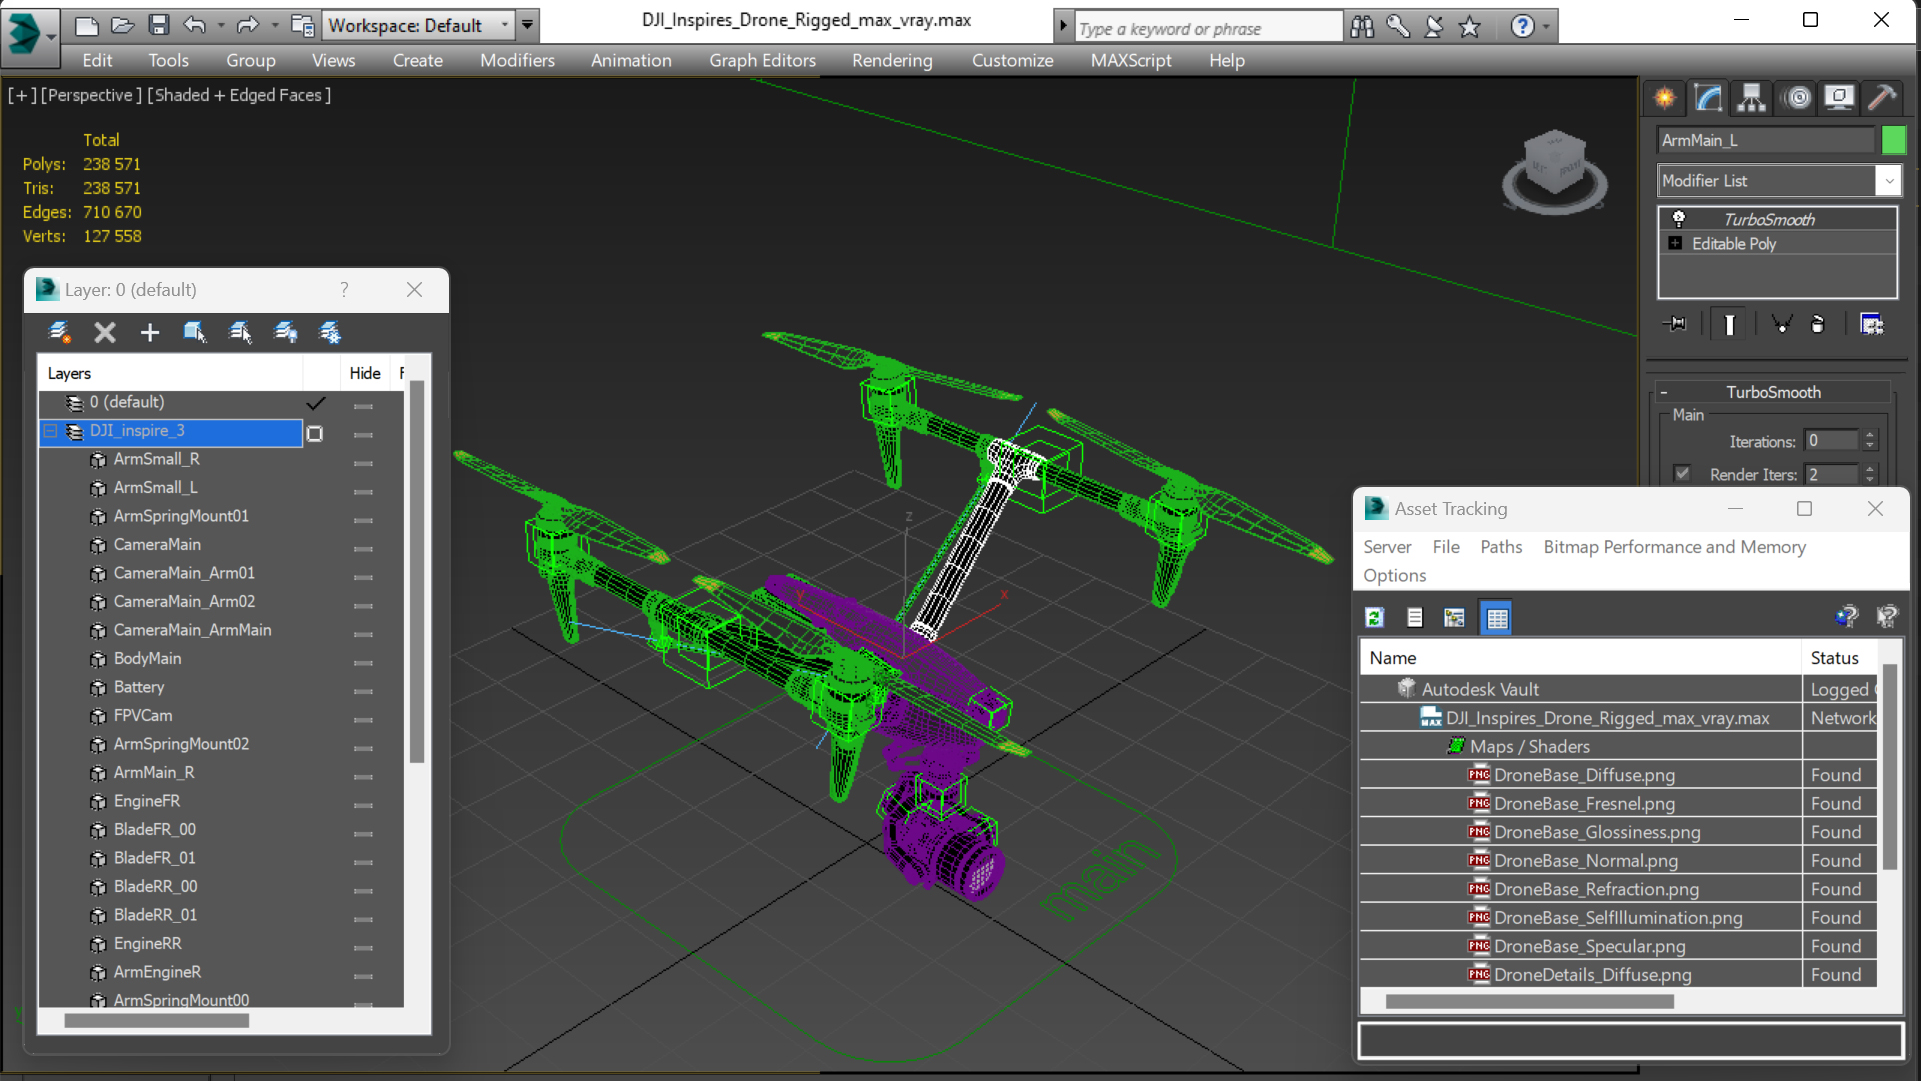The image size is (1921, 1081).
Task: Click the [Perspective] viewport label
Action: click(90, 95)
